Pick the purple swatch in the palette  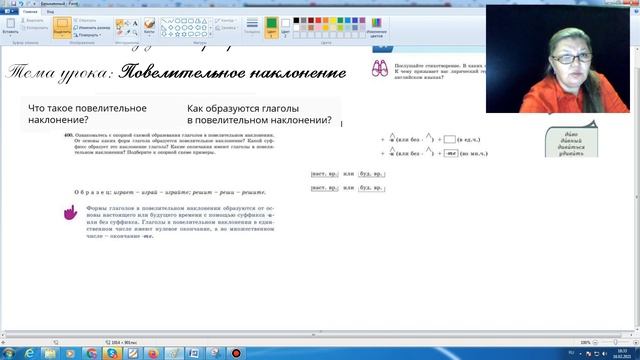(362, 20)
